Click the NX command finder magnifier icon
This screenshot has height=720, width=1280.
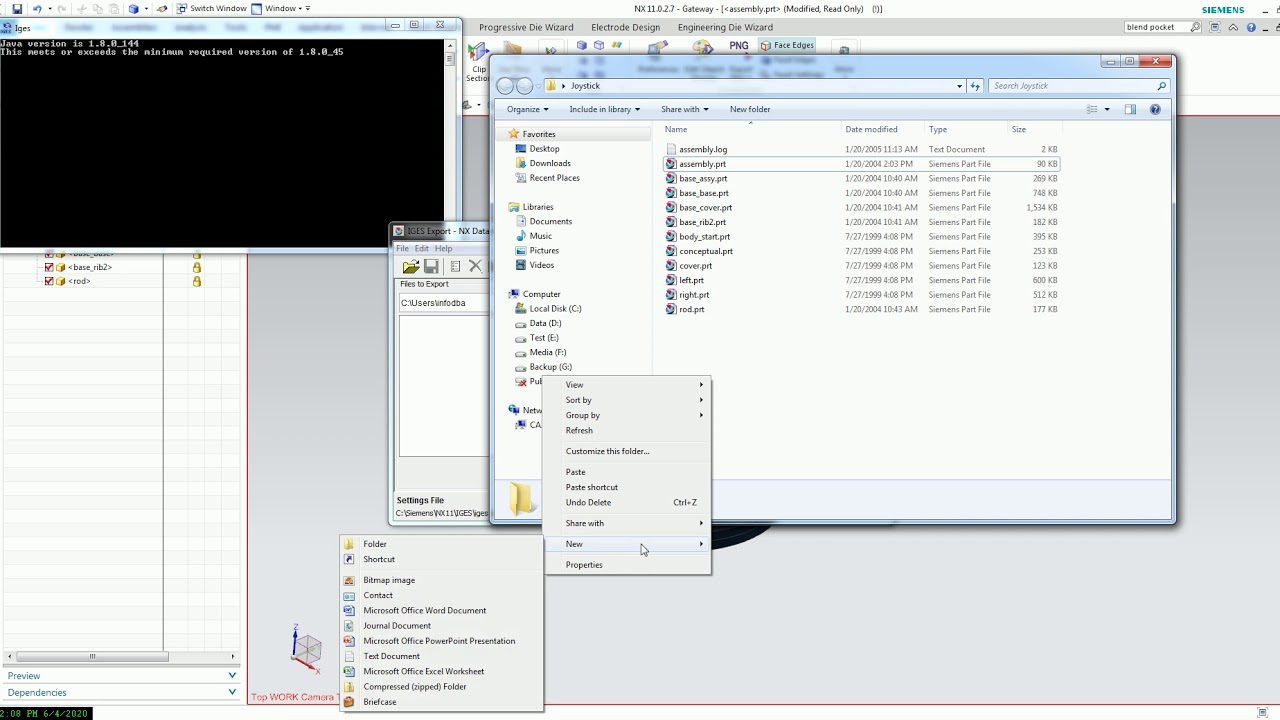pyautogui.click(x=1196, y=27)
